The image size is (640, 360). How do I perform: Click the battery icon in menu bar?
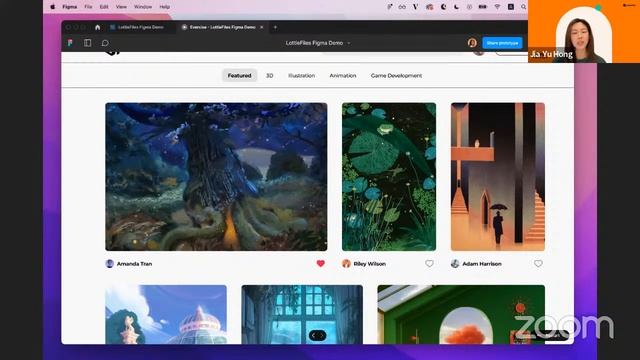click(482, 7)
